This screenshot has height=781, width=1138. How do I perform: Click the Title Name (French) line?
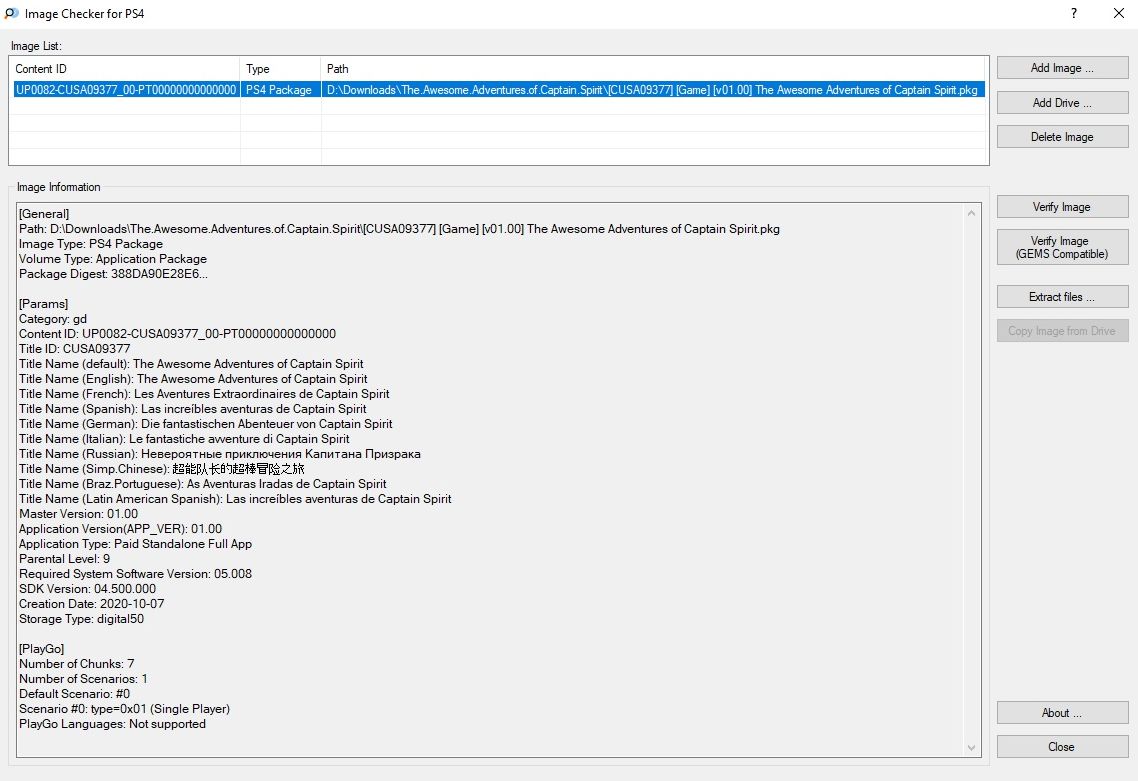point(204,394)
